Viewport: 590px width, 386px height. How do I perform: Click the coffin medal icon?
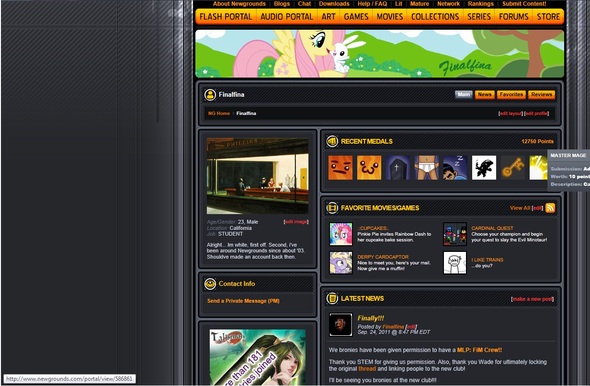[x=397, y=167]
